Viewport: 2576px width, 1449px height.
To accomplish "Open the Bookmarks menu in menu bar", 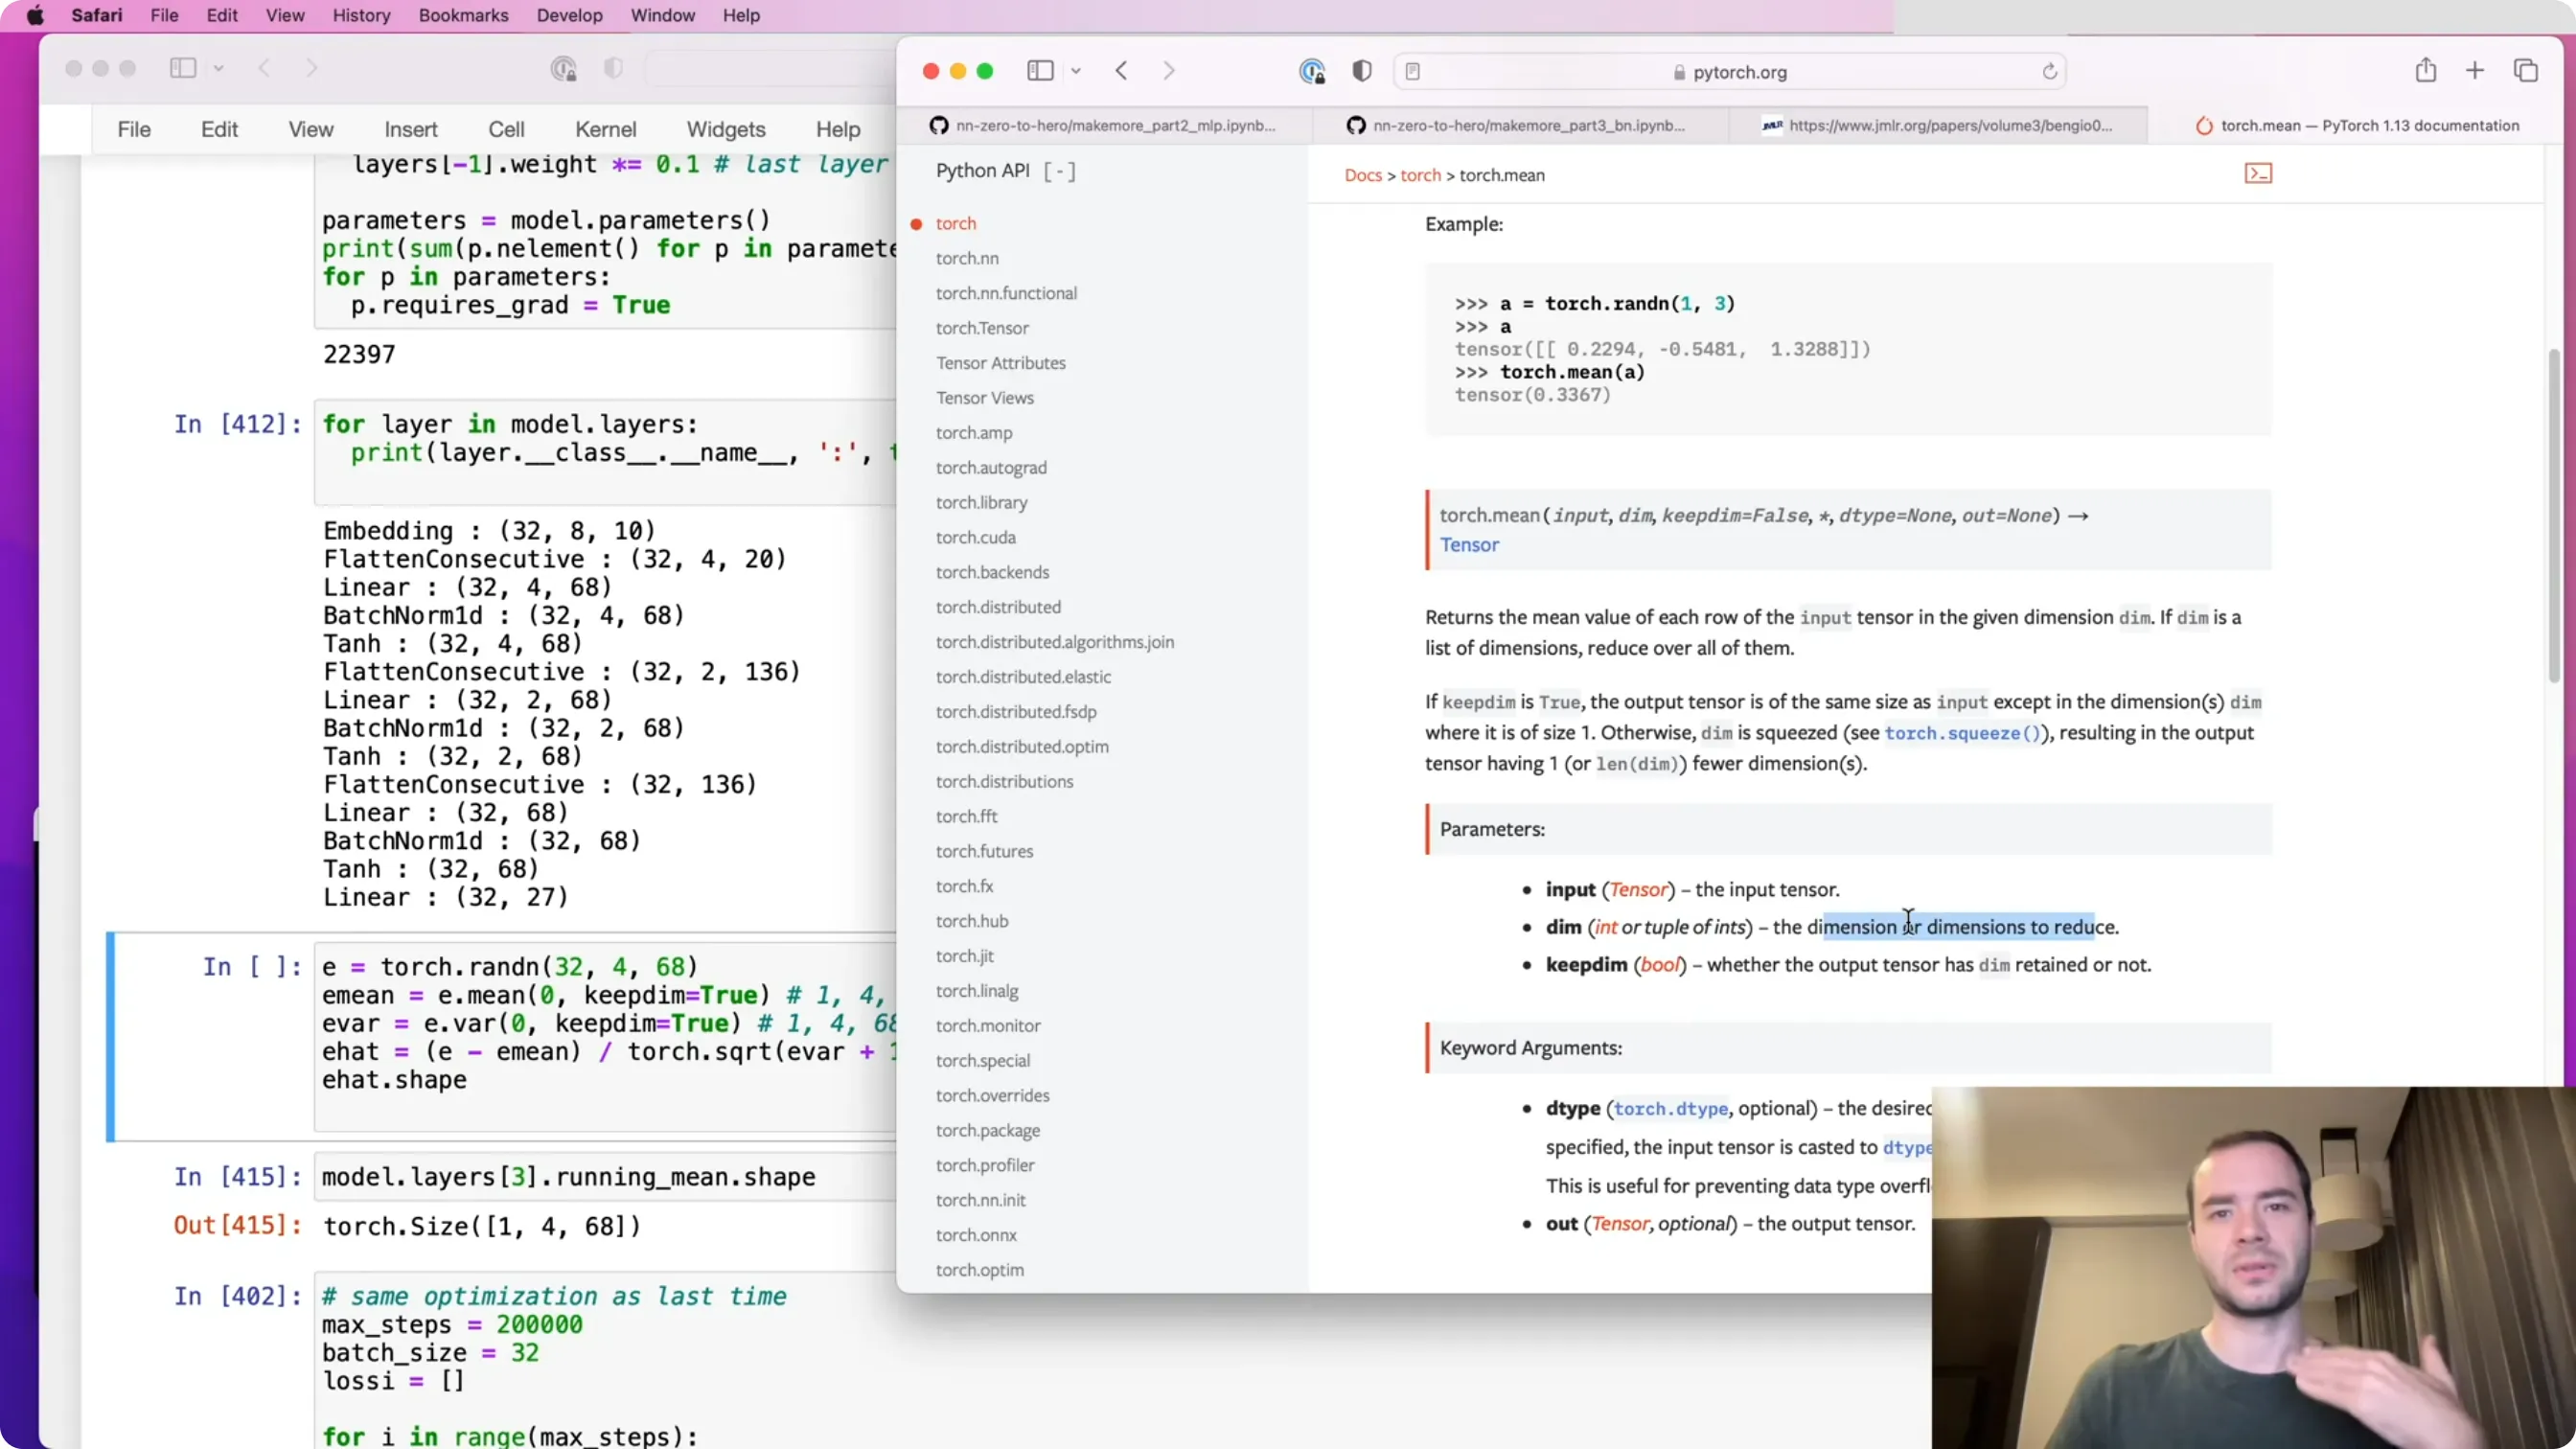I will [x=463, y=15].
